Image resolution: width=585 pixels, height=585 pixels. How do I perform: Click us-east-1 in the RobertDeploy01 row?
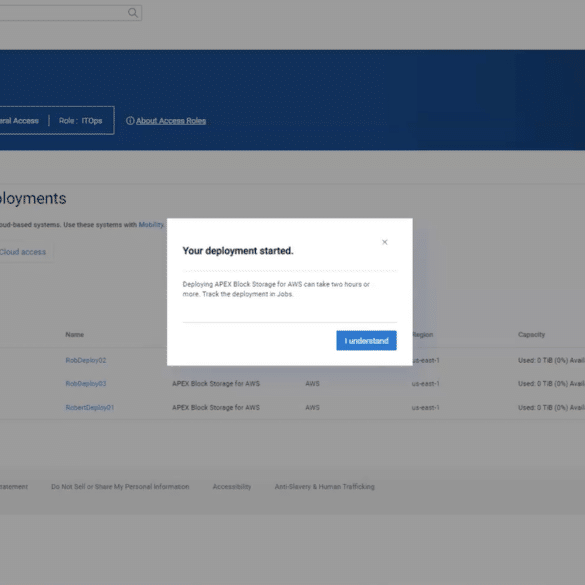click(425, 407)
